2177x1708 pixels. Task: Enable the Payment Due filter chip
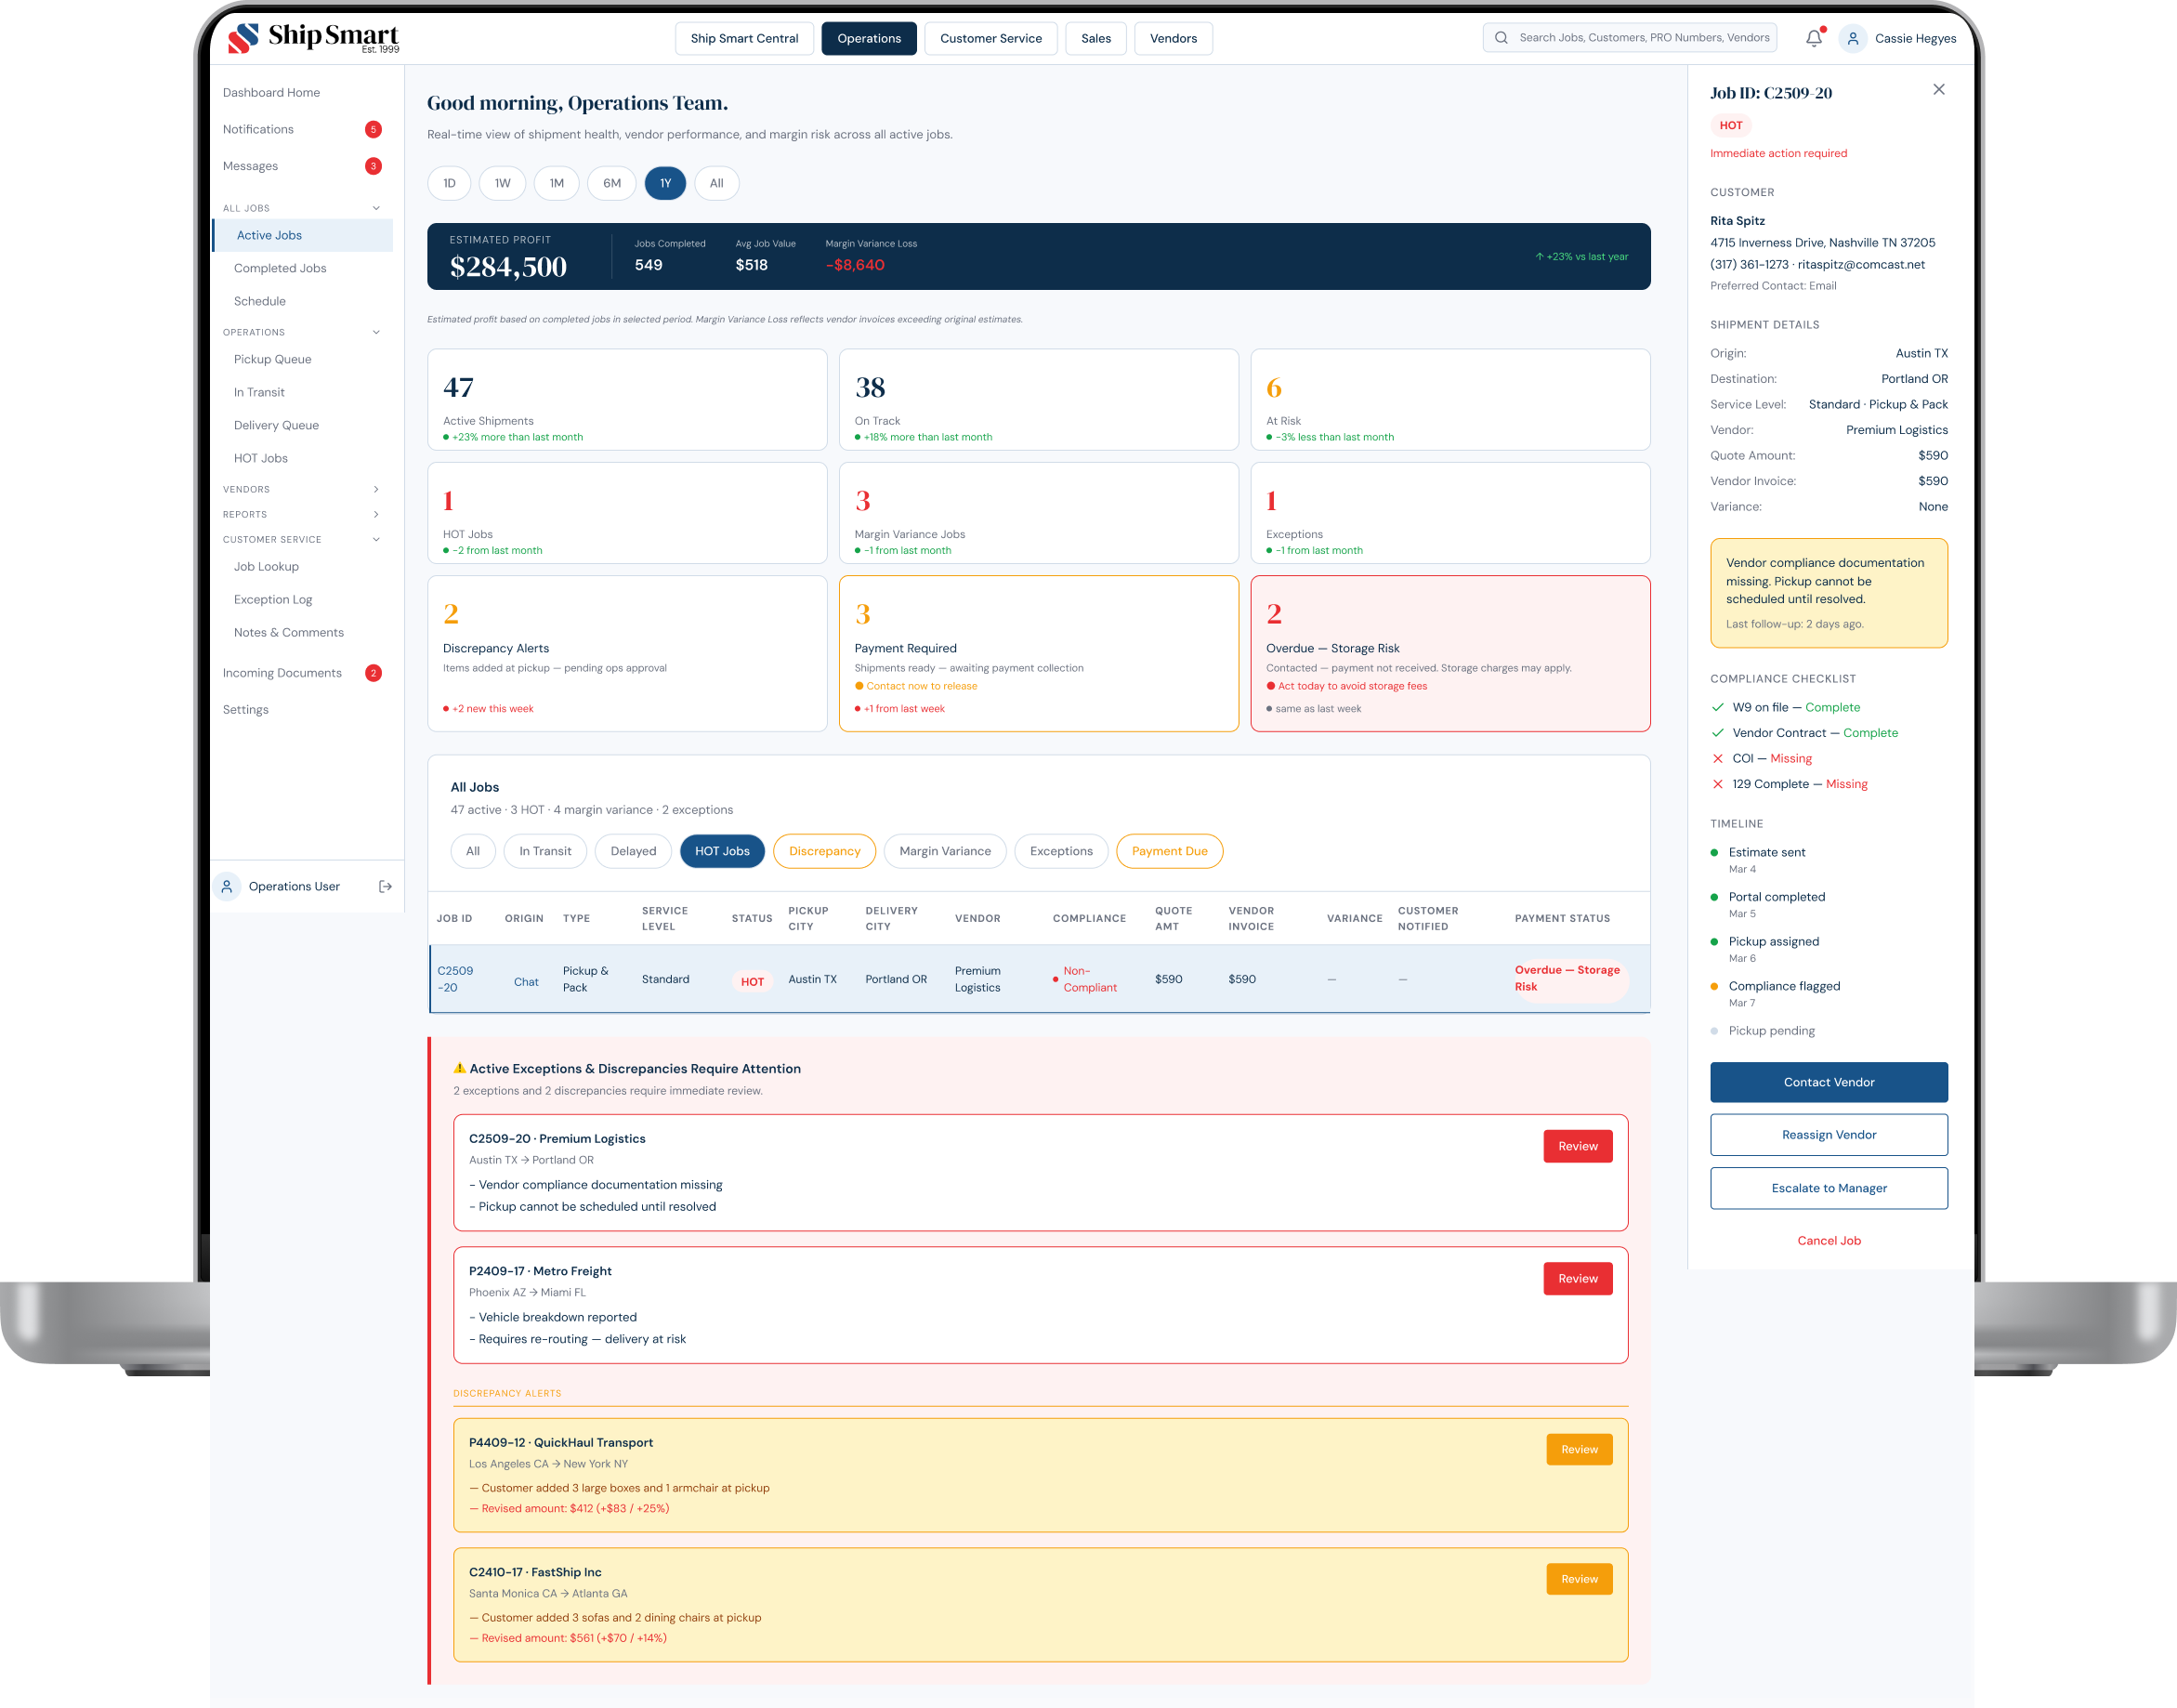[1169, 851]
